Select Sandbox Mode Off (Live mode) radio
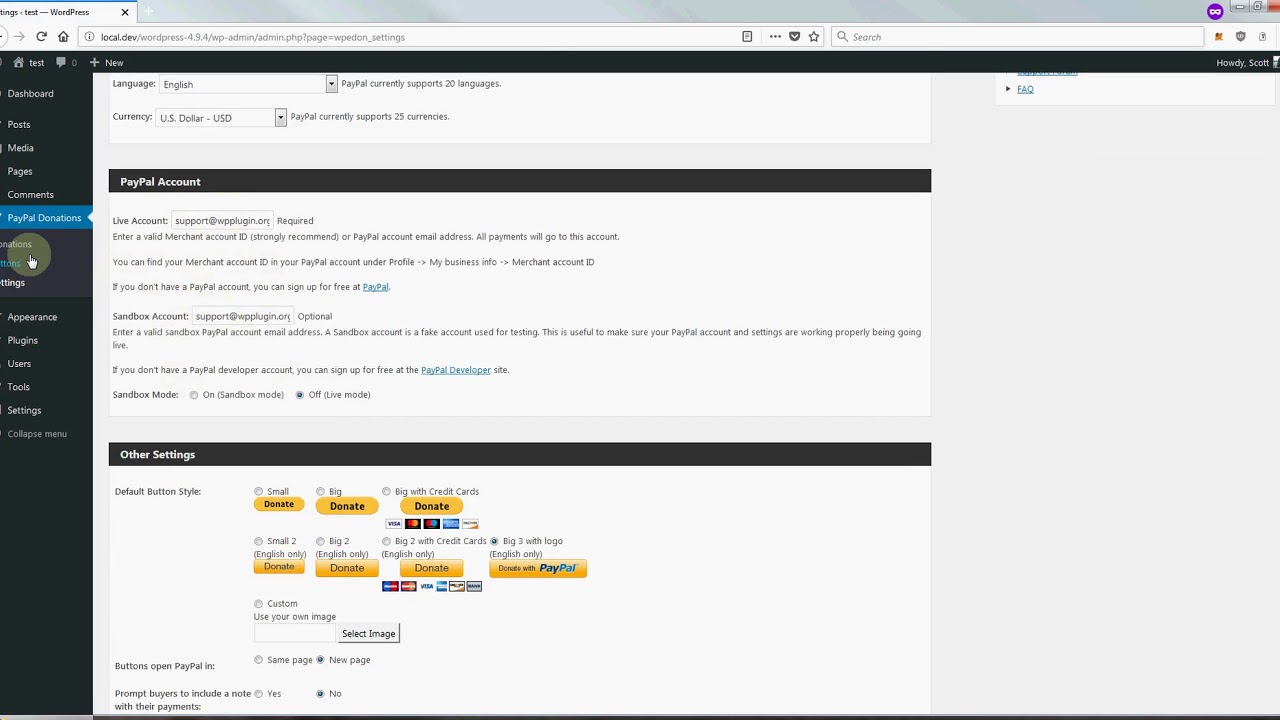This screenshot has width=1280, height=720. 299,395
